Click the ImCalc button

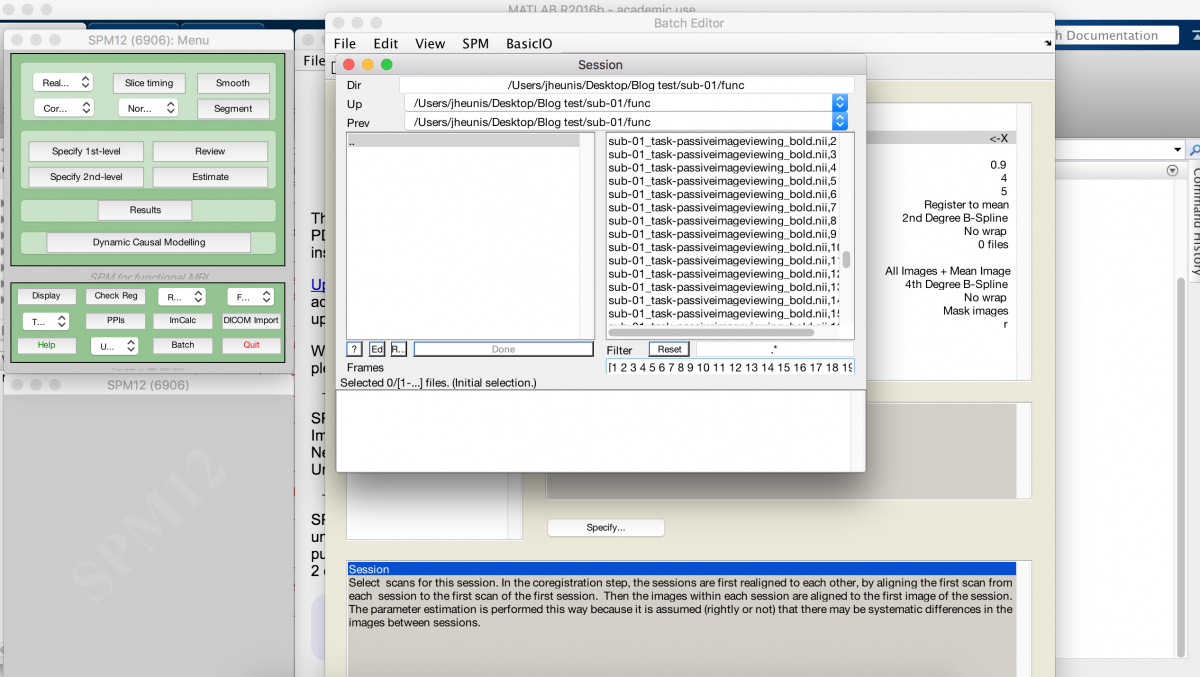[x=183, y=321]
